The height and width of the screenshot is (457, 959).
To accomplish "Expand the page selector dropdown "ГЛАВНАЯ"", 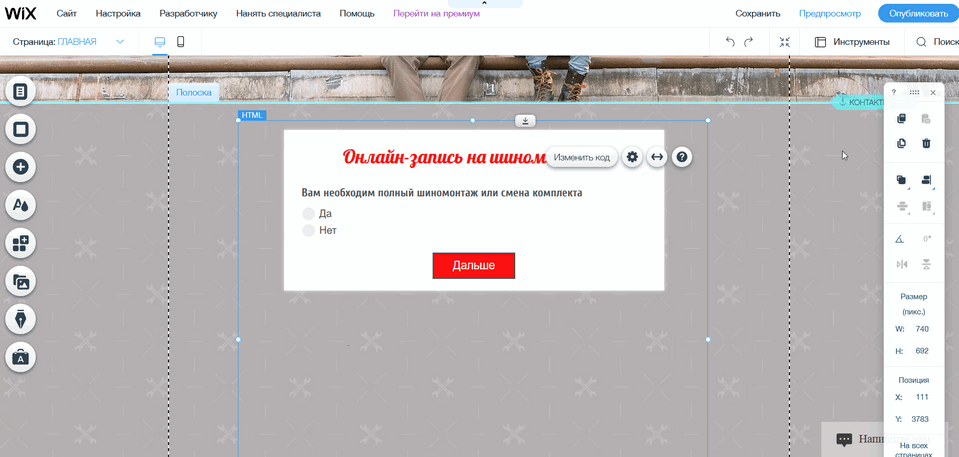I will point(120,42).
